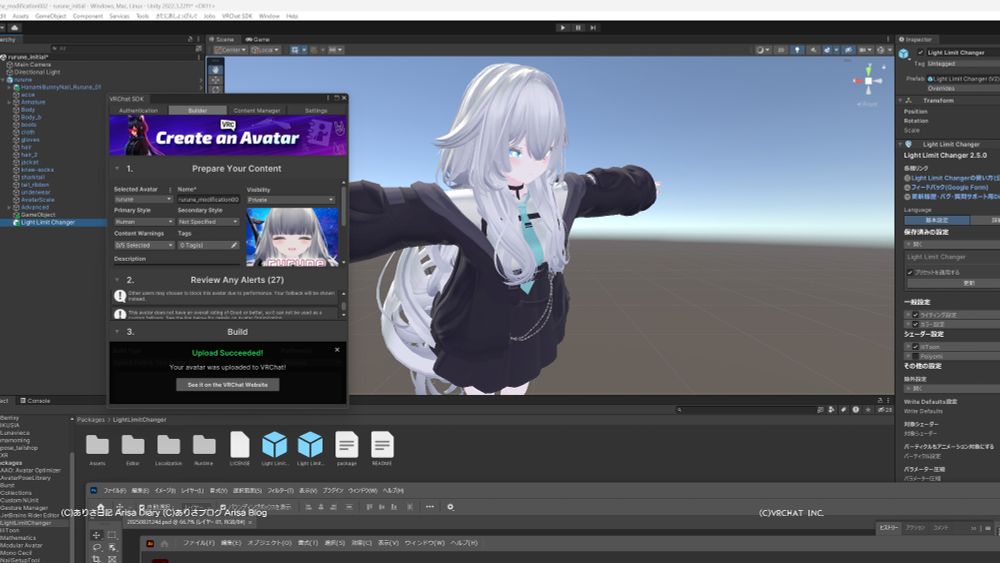Switch to Authentication tab in VRChat SDK
This screenshot has height=563, width=1000.
pos(138,110)
